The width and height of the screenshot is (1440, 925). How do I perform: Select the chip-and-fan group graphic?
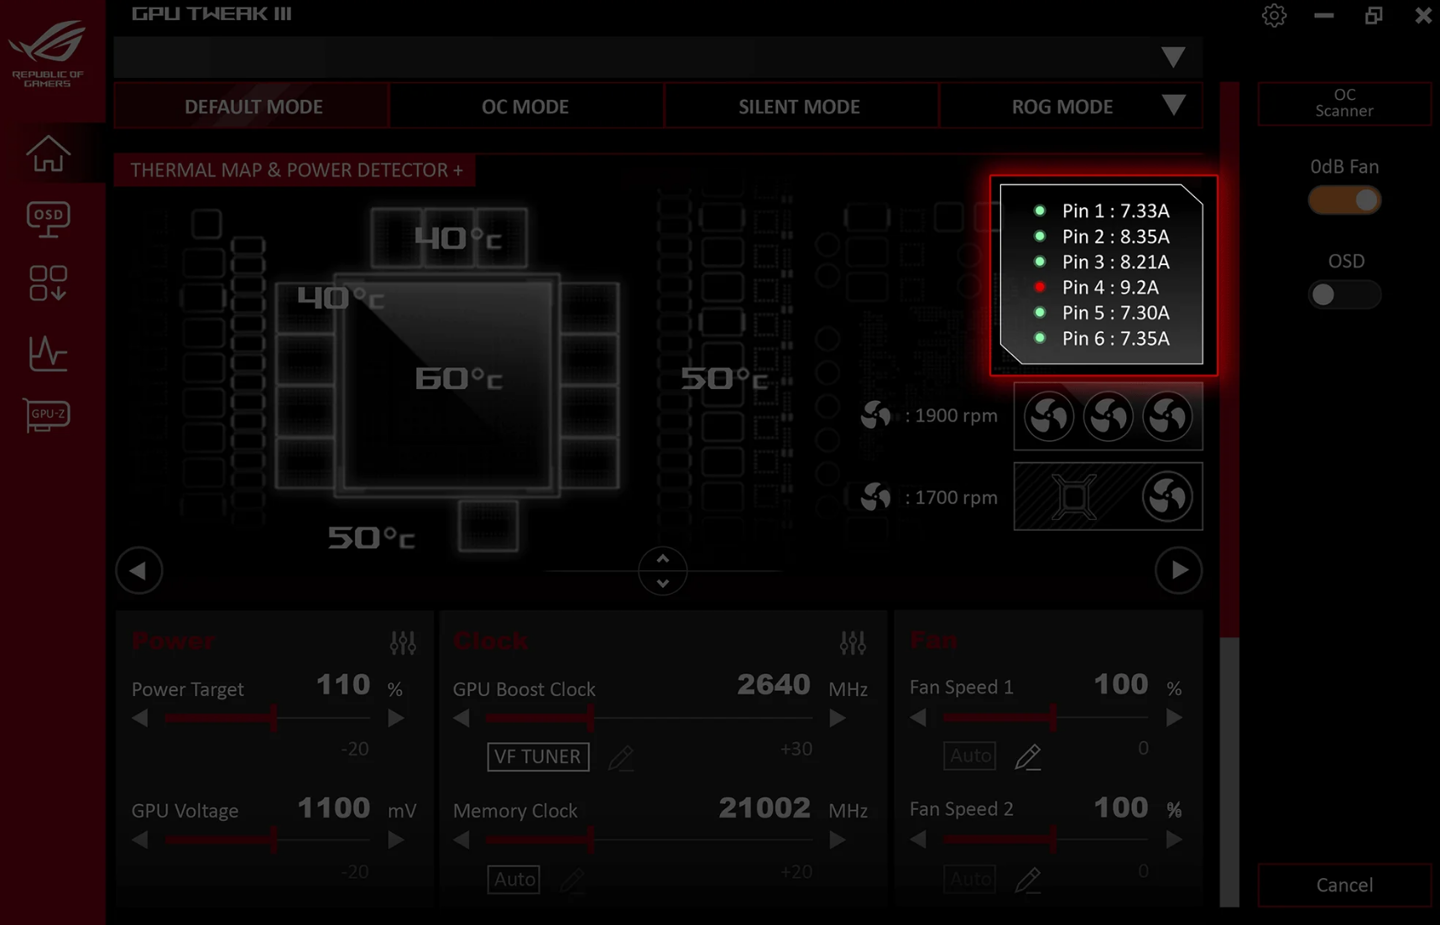click(1108, 496)
